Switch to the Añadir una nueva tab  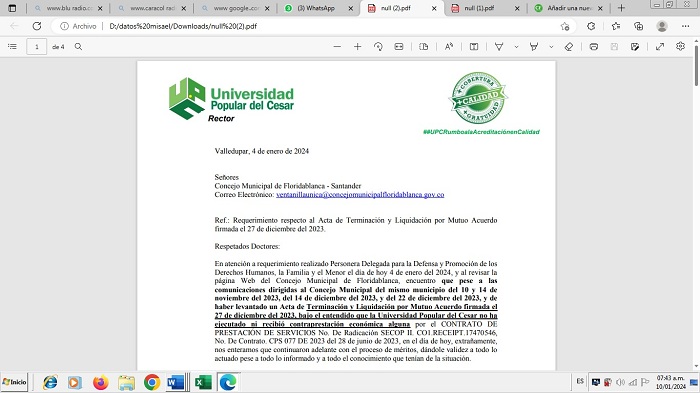pyautogui.click(x=569, y=8)
